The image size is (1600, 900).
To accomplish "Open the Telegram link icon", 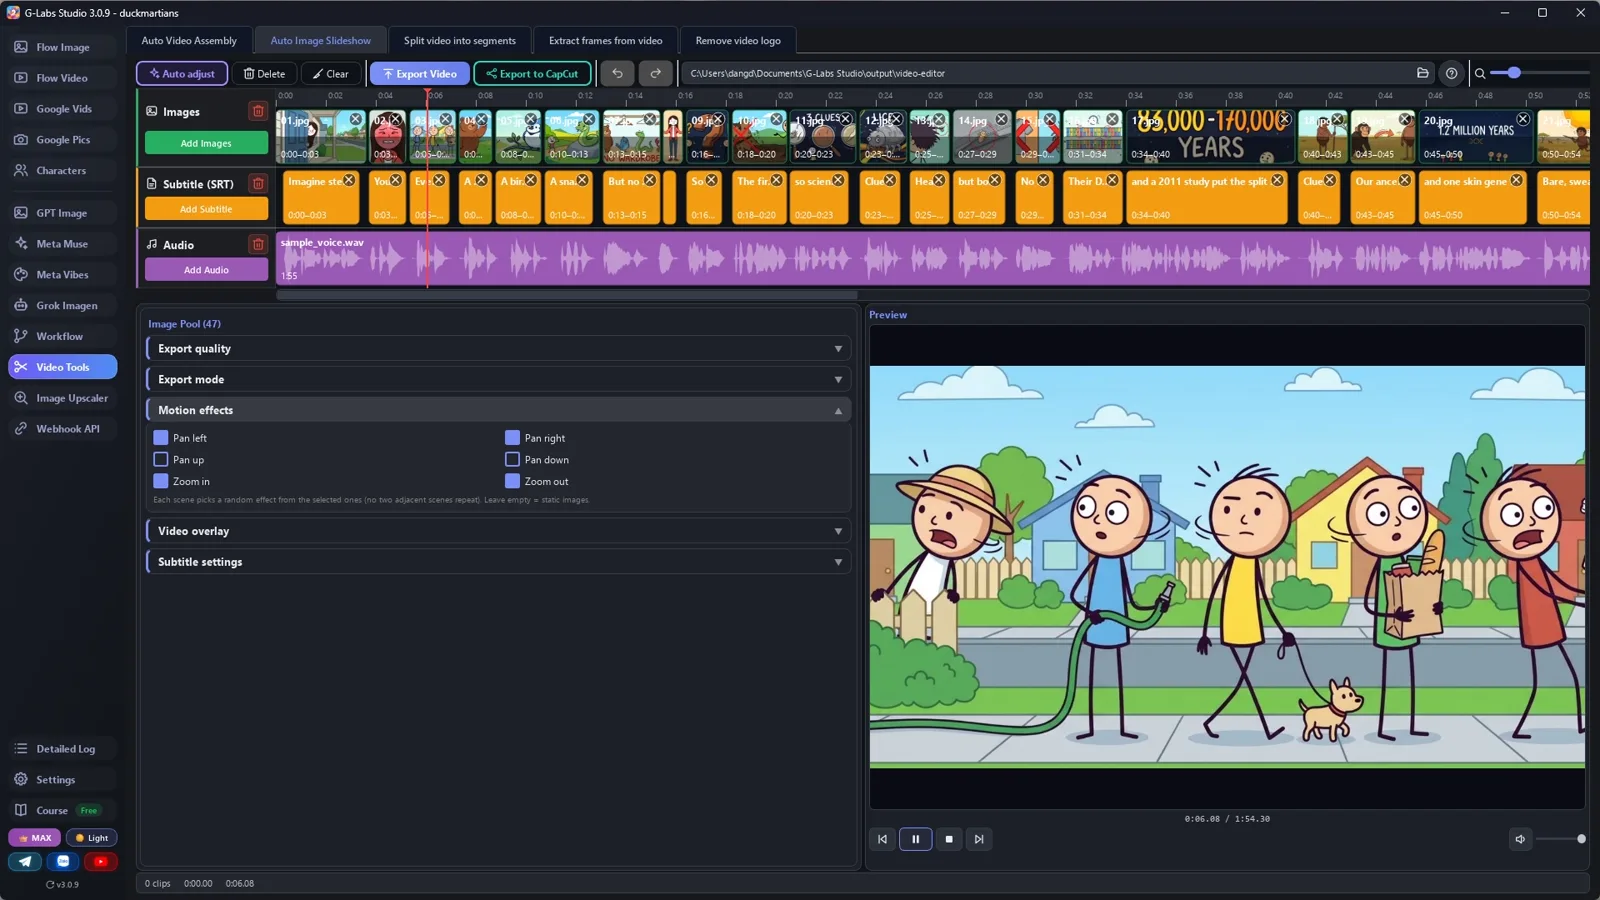I will (x=25, y=861).
